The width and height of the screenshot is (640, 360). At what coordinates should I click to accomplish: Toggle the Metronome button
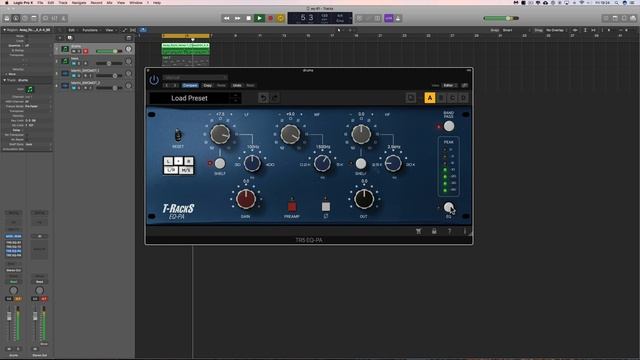click(x=398, y=18)
